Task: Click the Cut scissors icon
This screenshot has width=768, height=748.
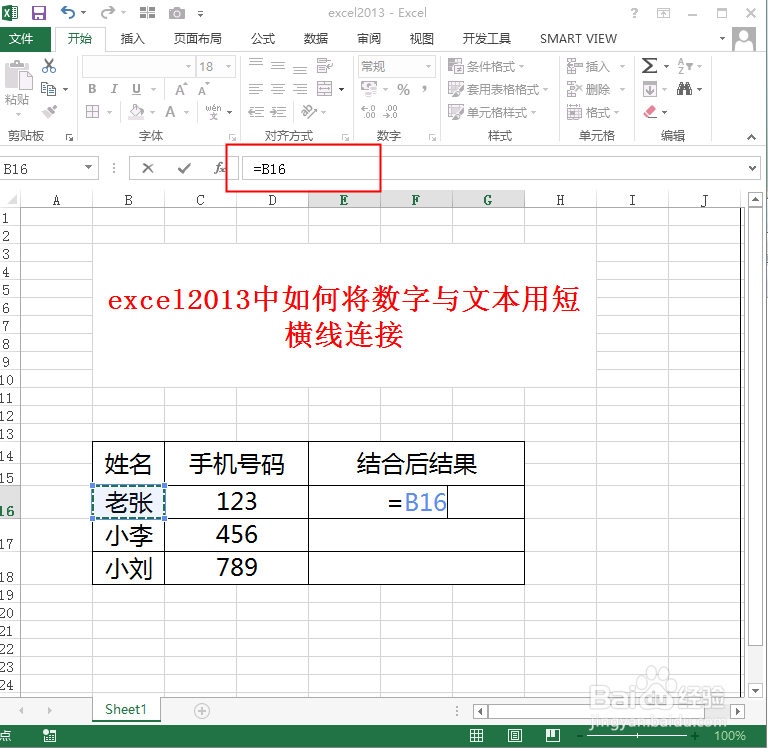Action: pyautogui.click(x=49, y=66)
